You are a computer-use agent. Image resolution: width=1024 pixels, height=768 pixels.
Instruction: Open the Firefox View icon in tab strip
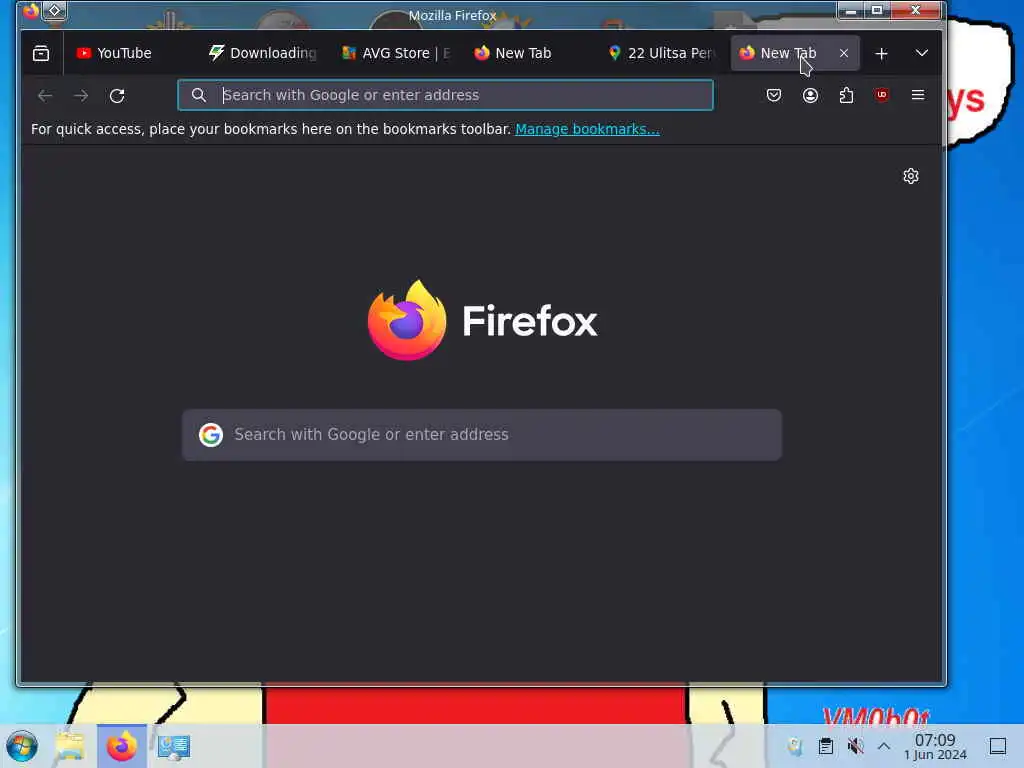pos(40,53)
